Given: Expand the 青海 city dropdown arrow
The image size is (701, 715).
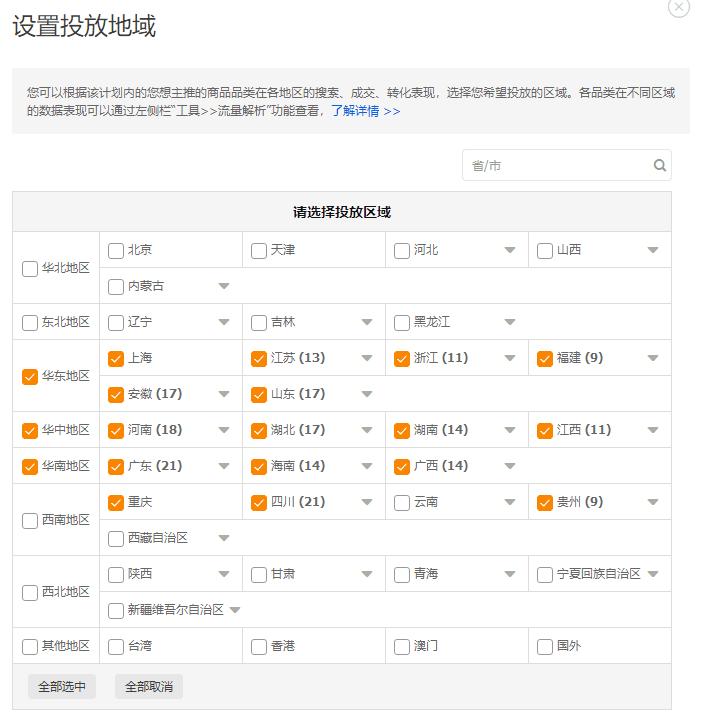Looking at the screenshot, I should click(510, 574).
